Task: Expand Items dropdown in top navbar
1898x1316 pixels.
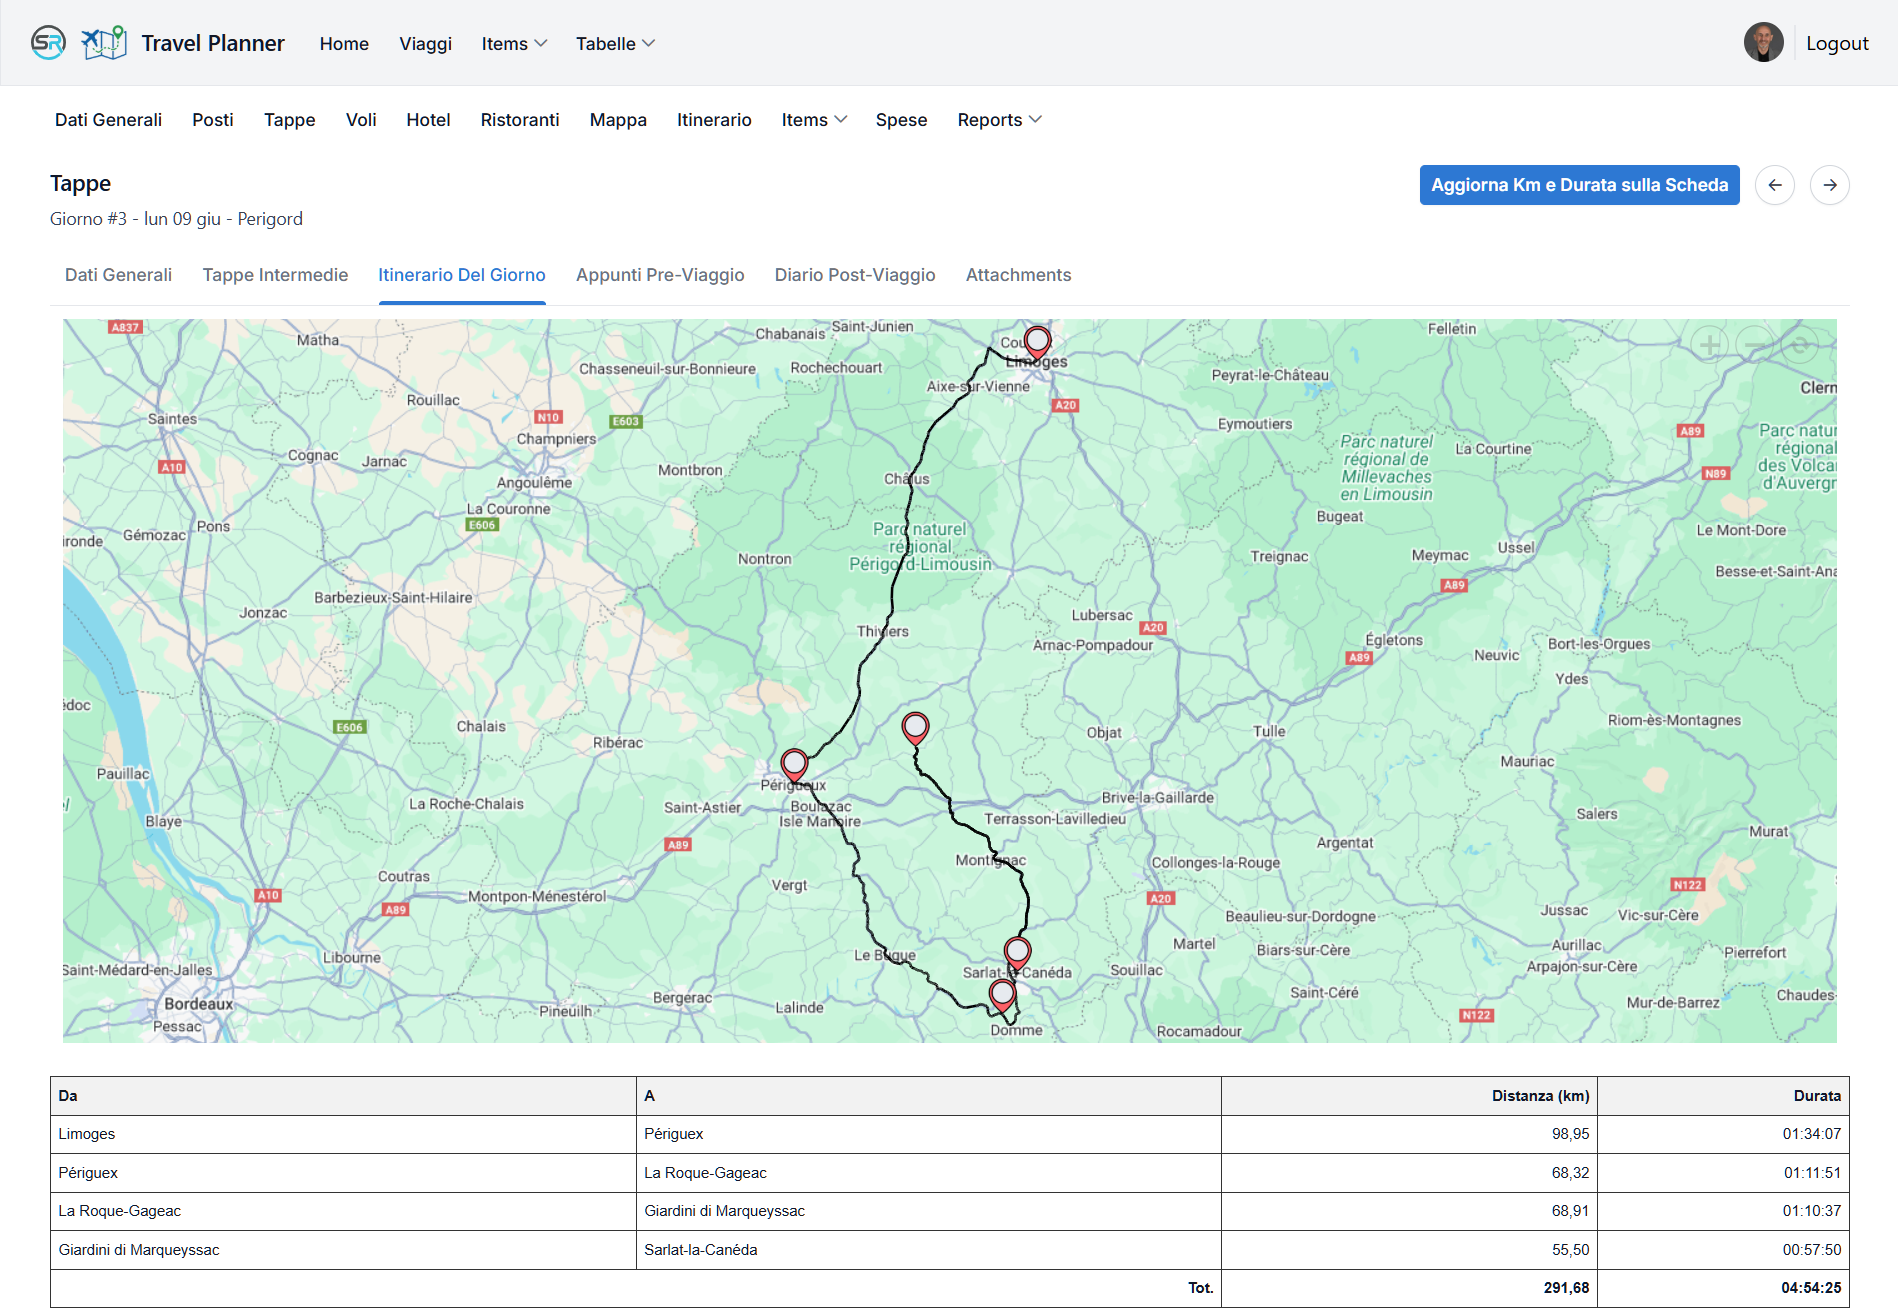Action: pyautogui.click(x=514, y=44)
